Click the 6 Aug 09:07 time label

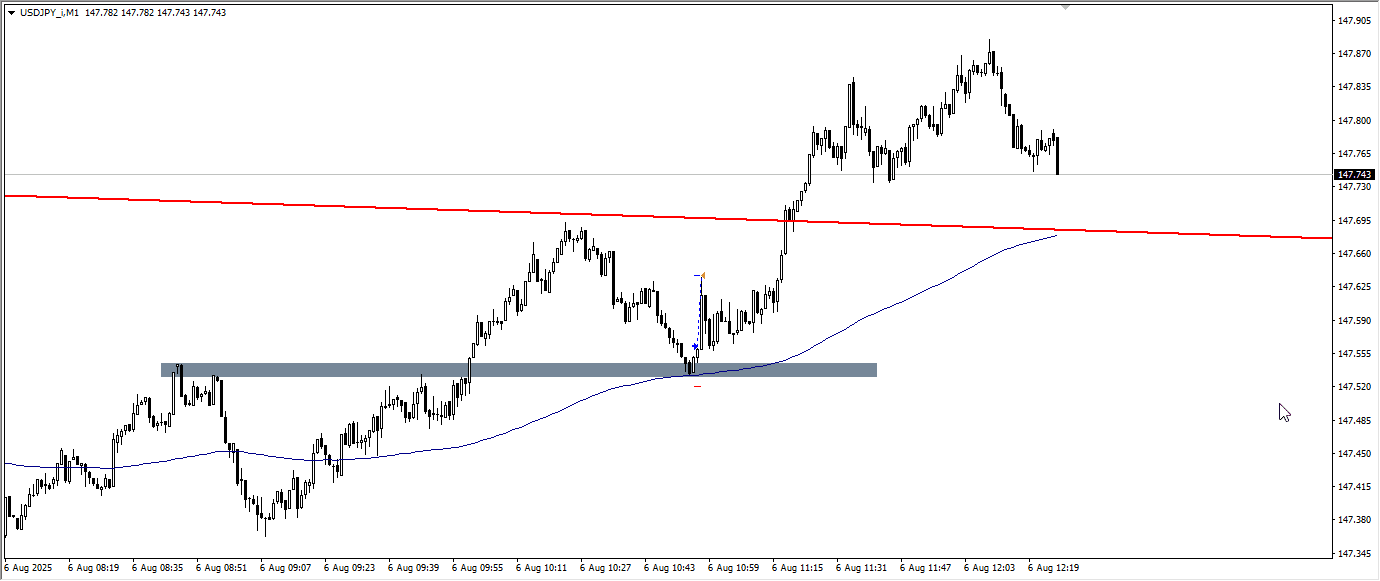pyautogui.click(x=285, y=568)
